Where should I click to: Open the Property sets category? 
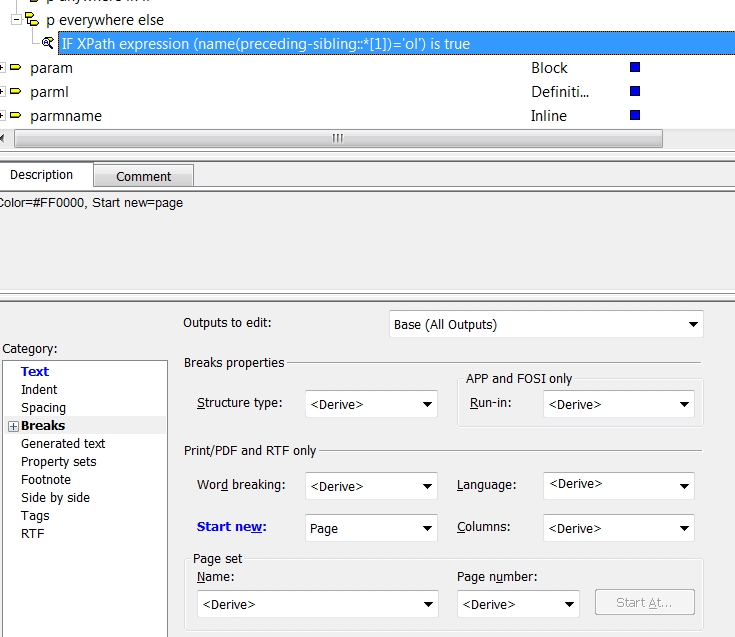[59, 462]
